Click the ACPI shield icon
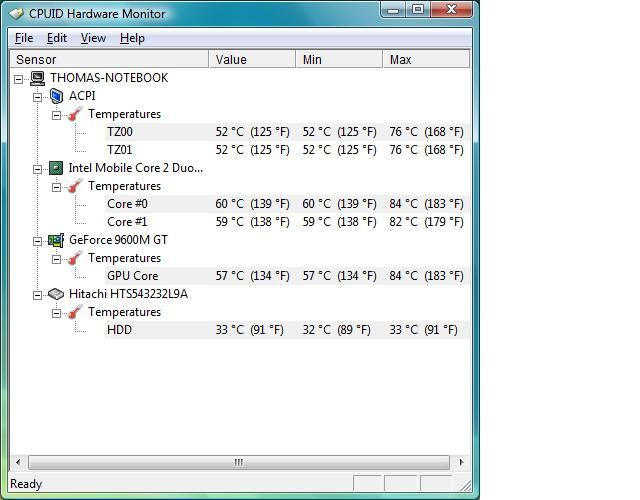Screen dimensions: 640x500 point(56,96)
